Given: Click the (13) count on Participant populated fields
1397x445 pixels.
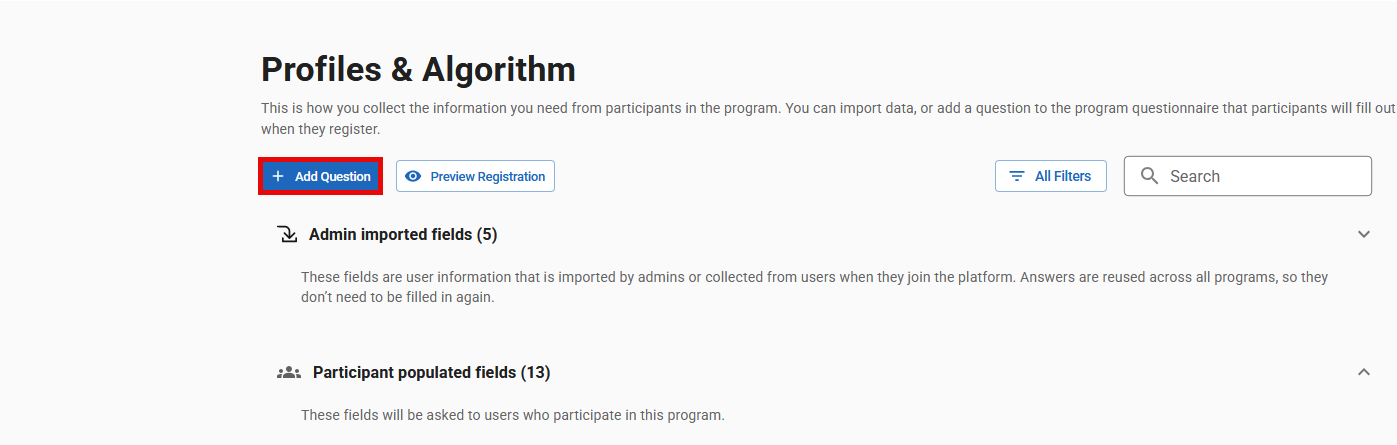Looking at the screenshot, I should (x=535, y=372).
